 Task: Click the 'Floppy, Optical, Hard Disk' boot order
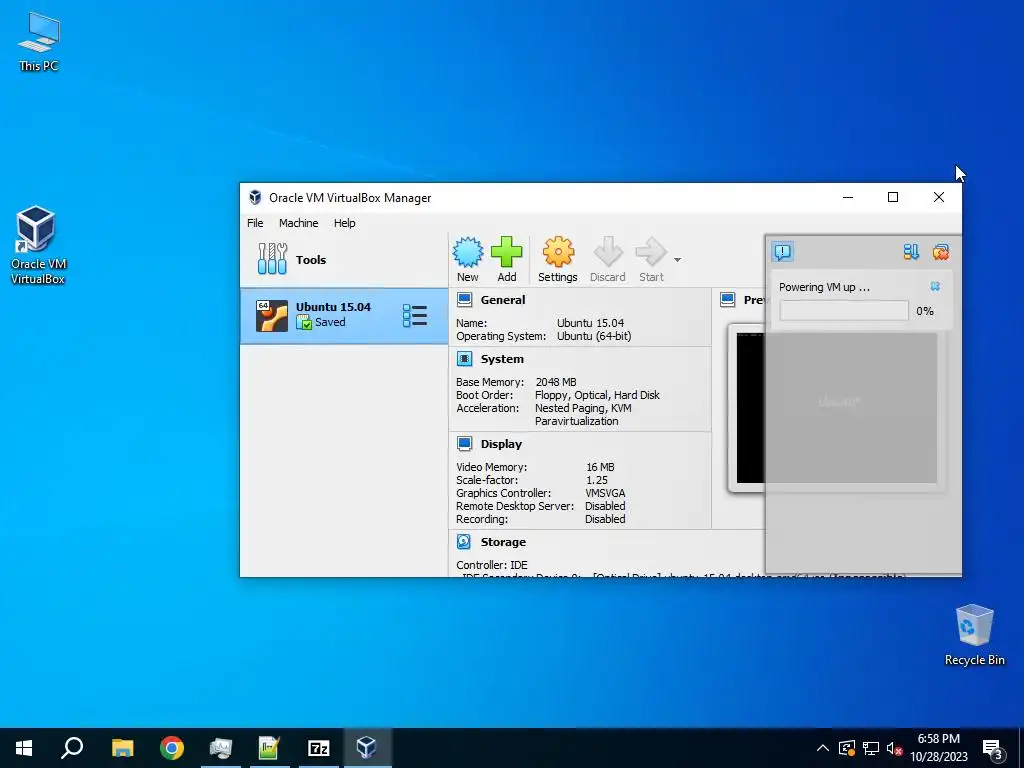597,395
